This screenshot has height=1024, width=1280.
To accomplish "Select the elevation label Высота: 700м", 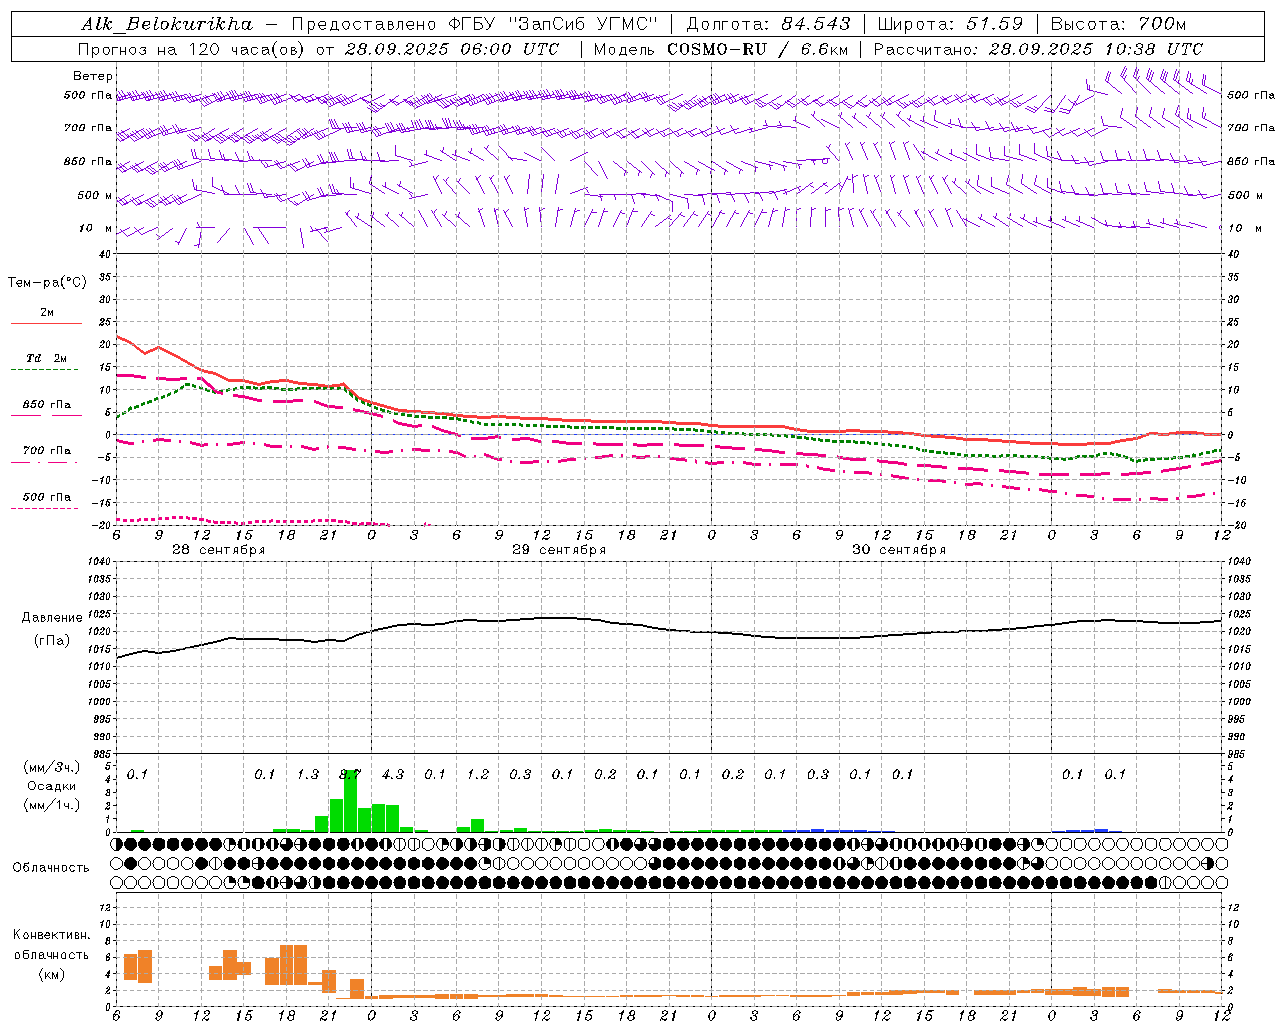I will [1118, 24].
